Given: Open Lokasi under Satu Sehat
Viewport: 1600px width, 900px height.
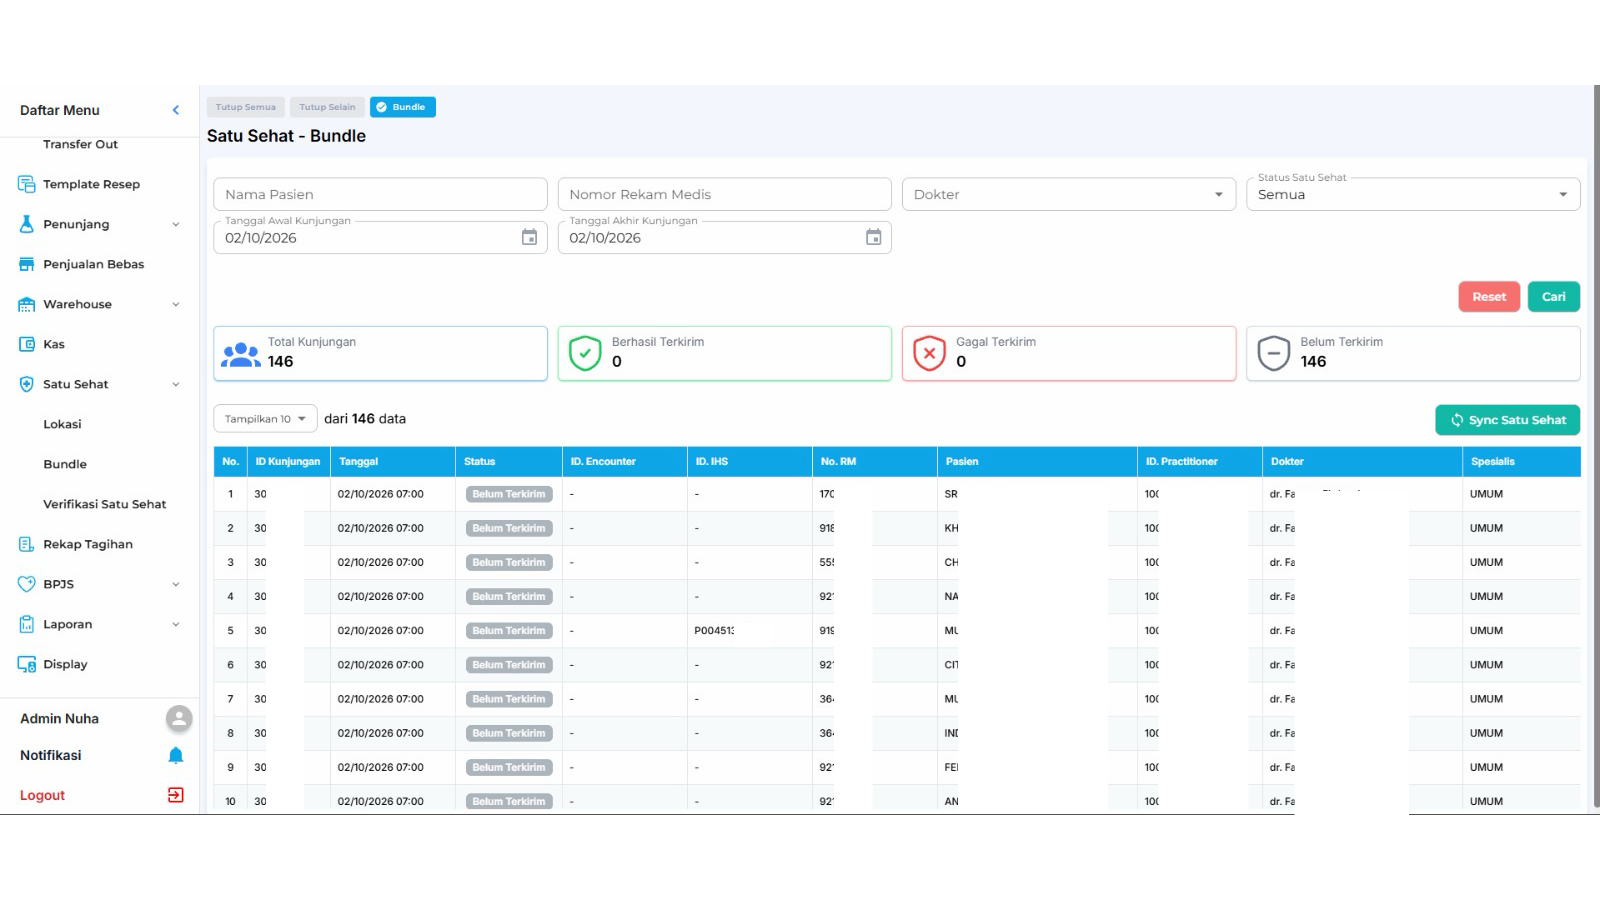Looking at the screenshot, I should [62, 424].
